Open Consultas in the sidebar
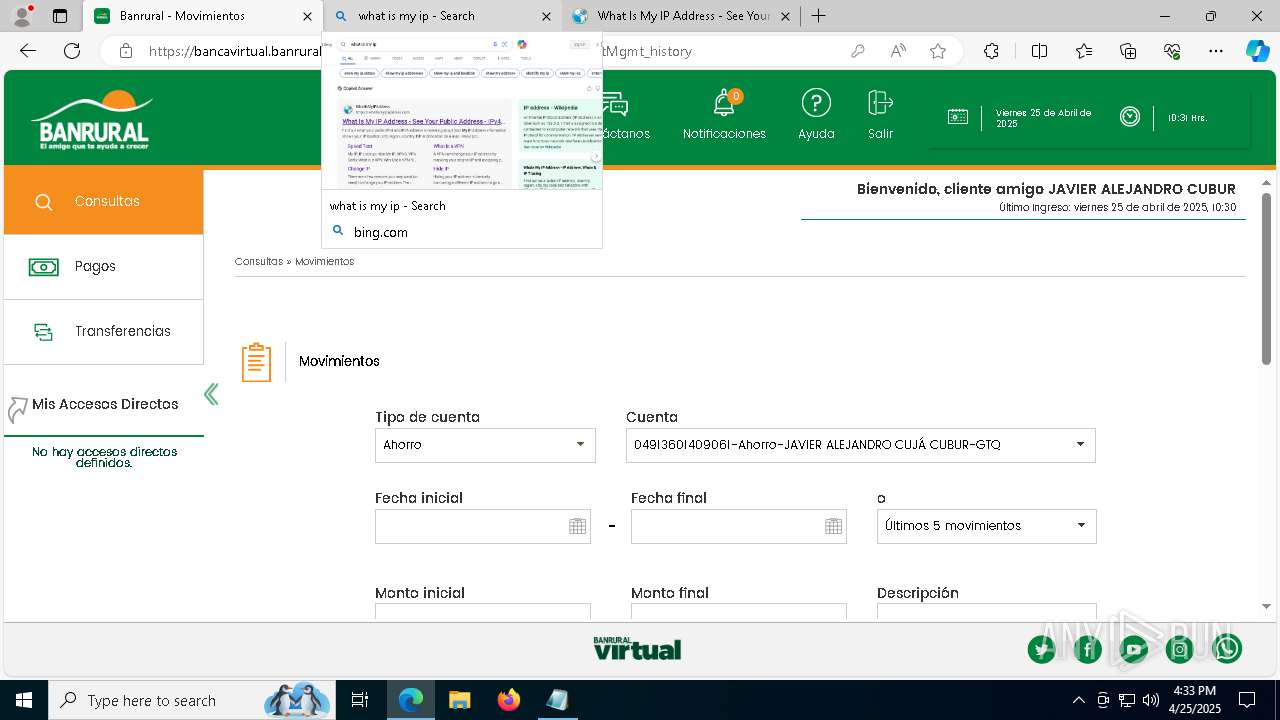This screenshot has width=1280, height=720. pos(104,201)
